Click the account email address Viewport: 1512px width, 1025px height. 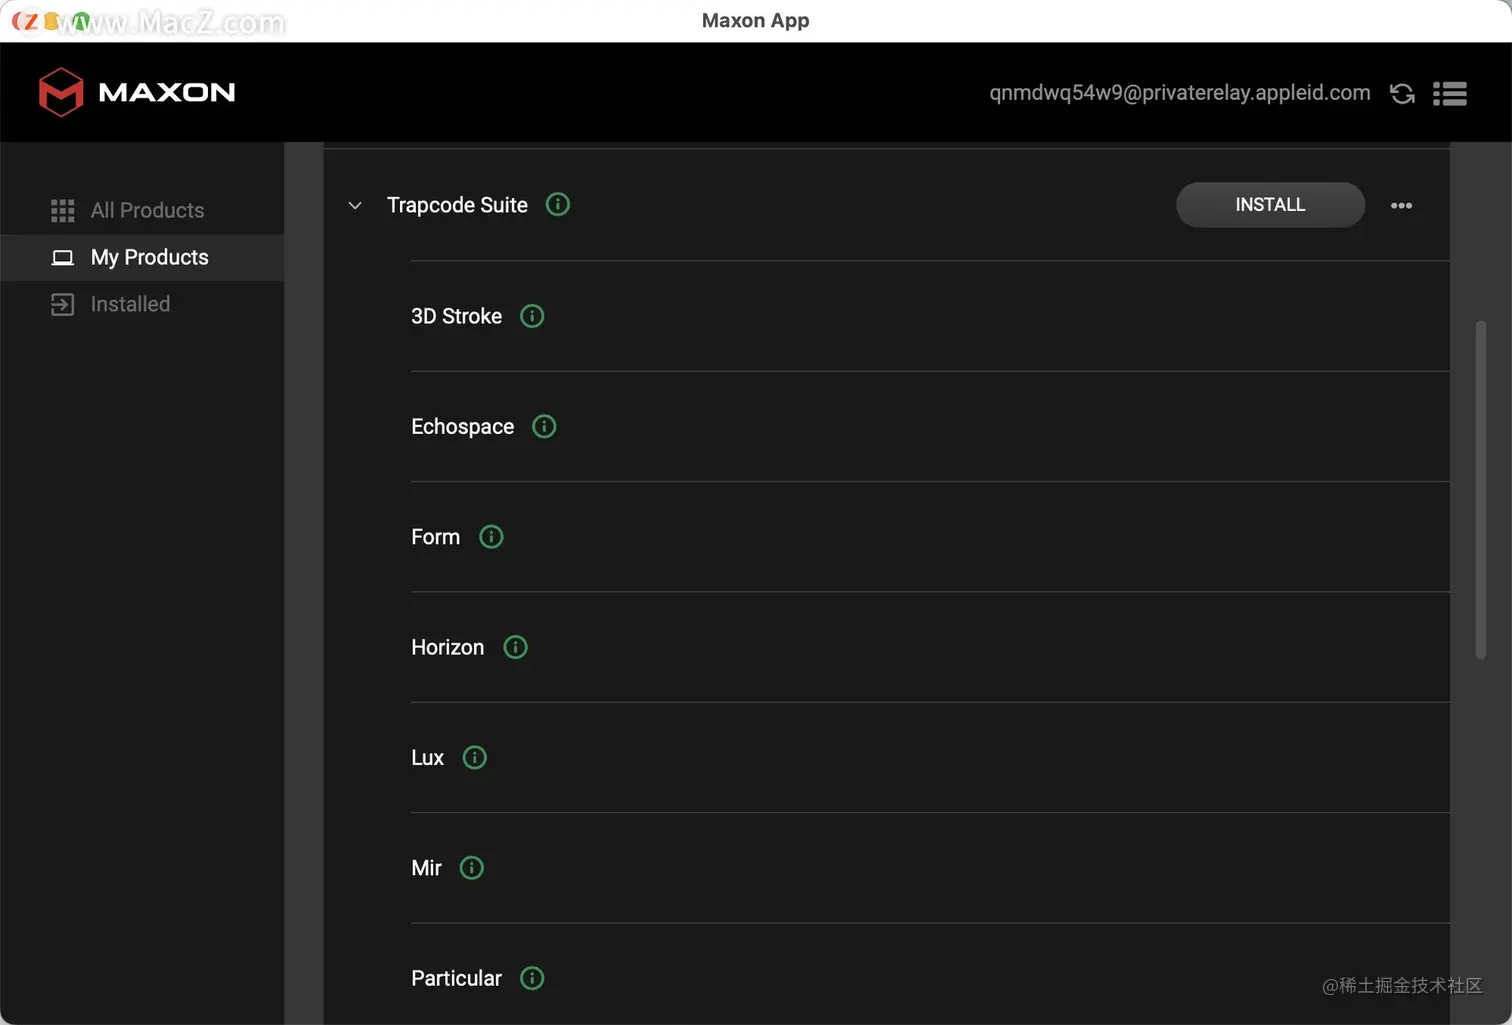click(1180, 93)
